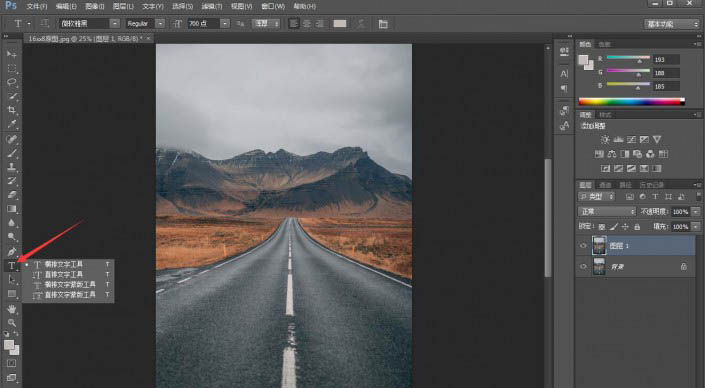Toggle pixel layer filter in Layers panel
Image resolution: width=705 pixels, height=388 pixels.
pos(630,196)
